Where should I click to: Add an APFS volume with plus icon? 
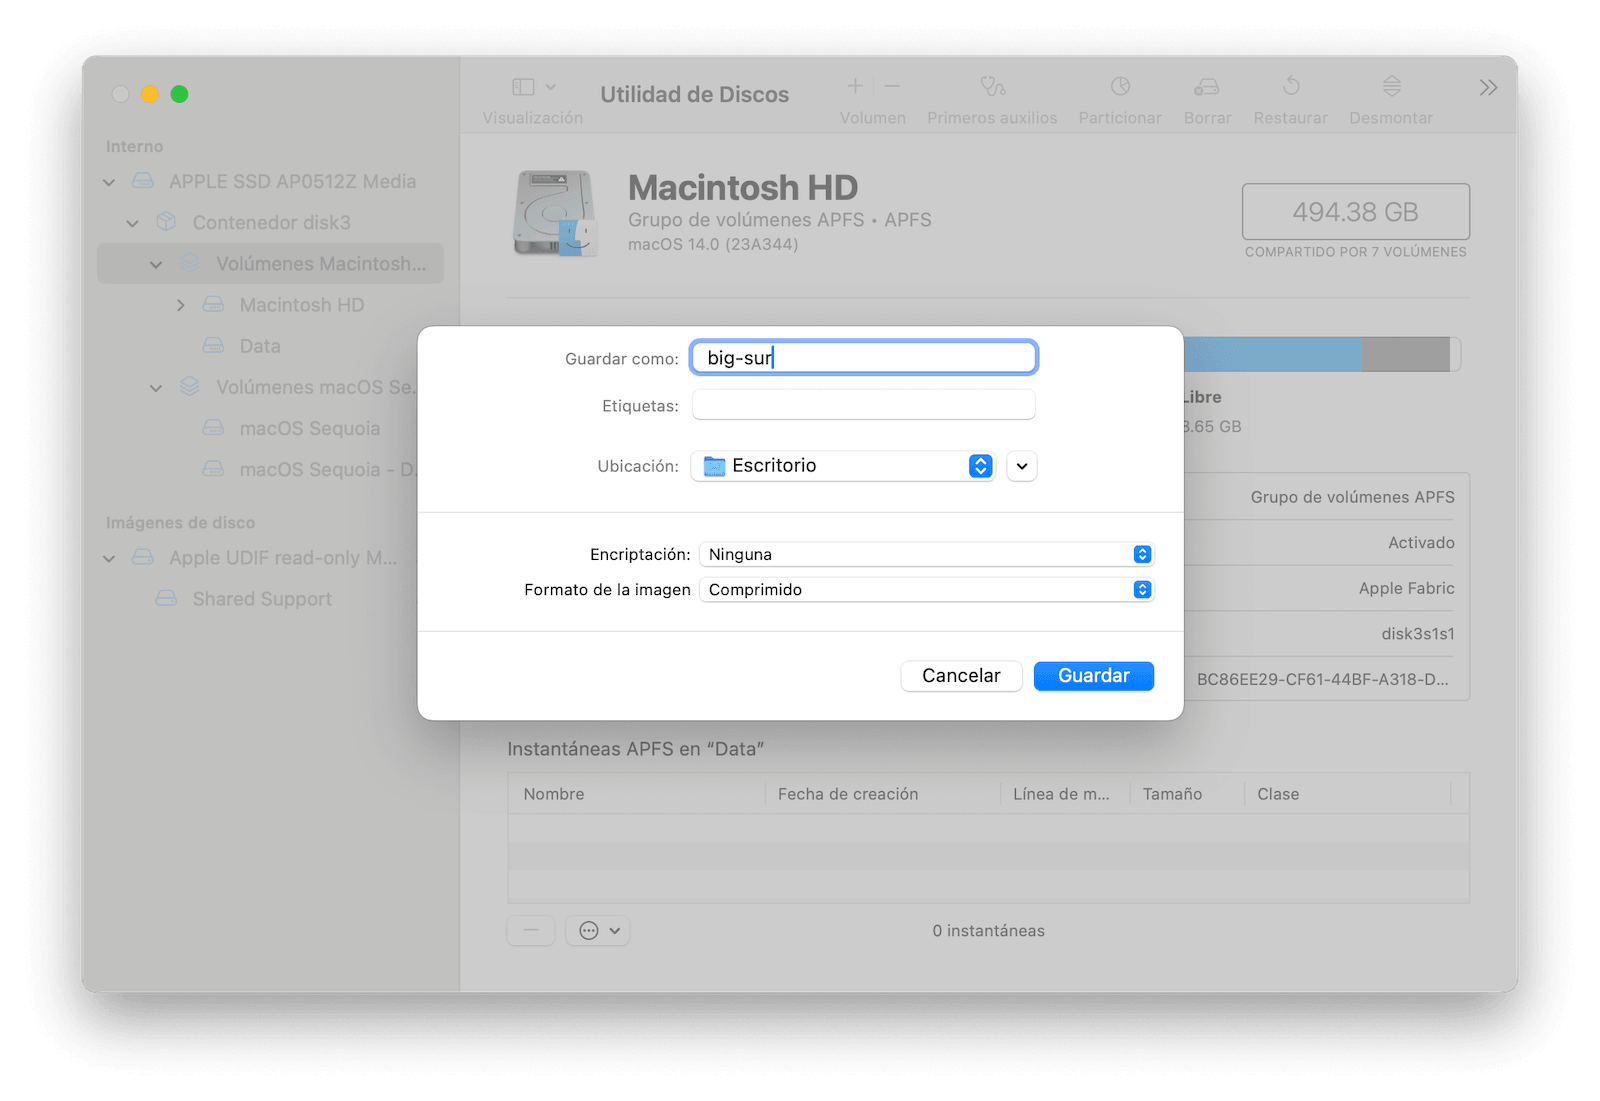coord(855,86)
